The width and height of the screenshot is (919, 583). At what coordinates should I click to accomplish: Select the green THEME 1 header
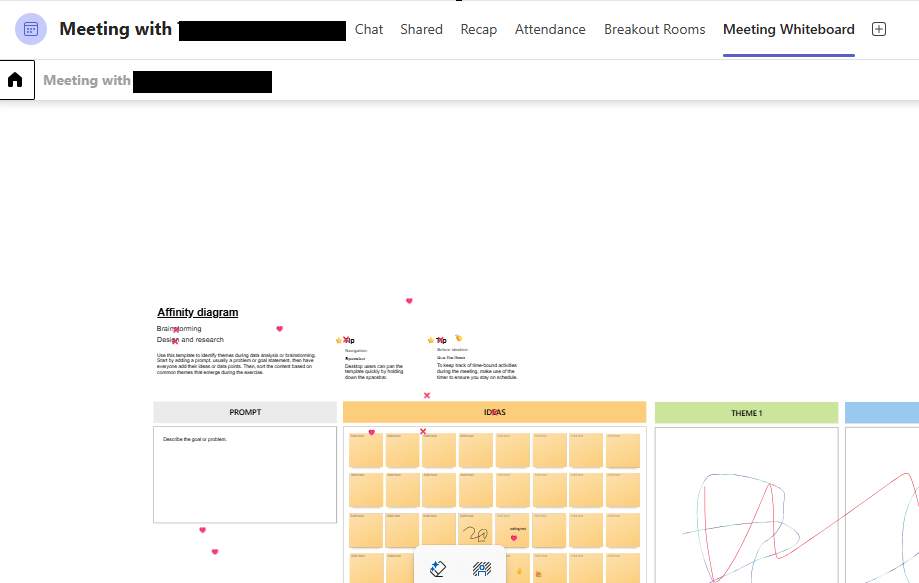pos(746,413)
